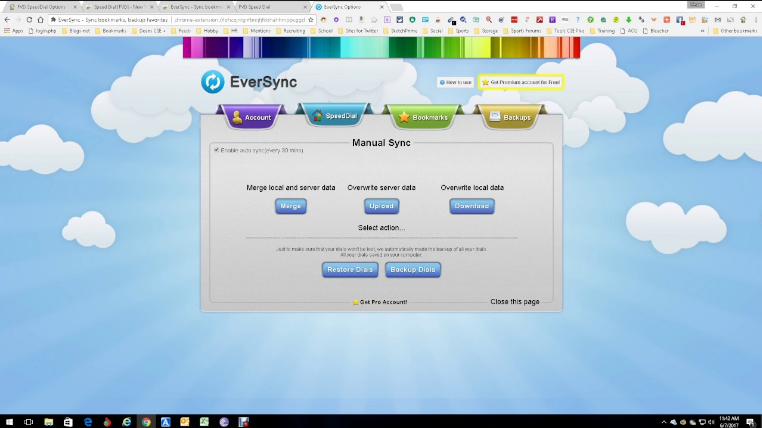Click the browser home icon

tap(40, 20)
